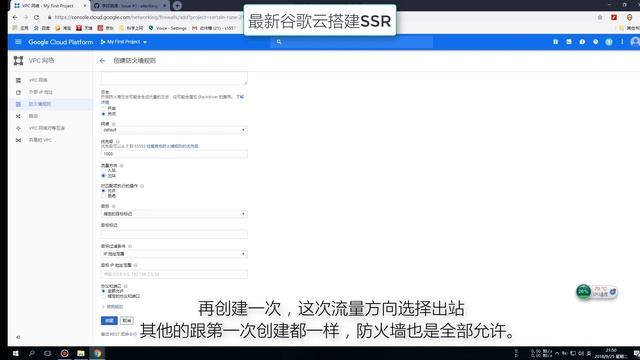This screenshot has height=360, width=640.
Task: Select the Egress traffic direction radio
Action: (x=103, y=176)
